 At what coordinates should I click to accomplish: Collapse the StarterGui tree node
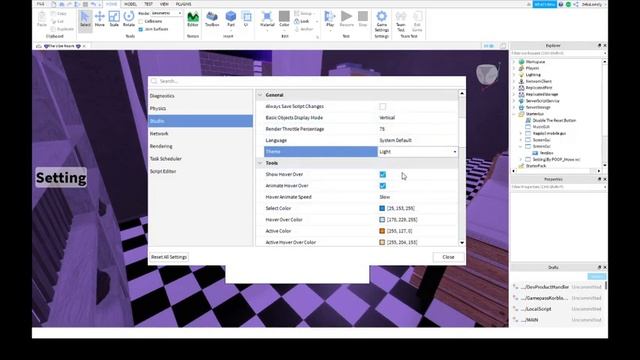(x=514, y=114)
